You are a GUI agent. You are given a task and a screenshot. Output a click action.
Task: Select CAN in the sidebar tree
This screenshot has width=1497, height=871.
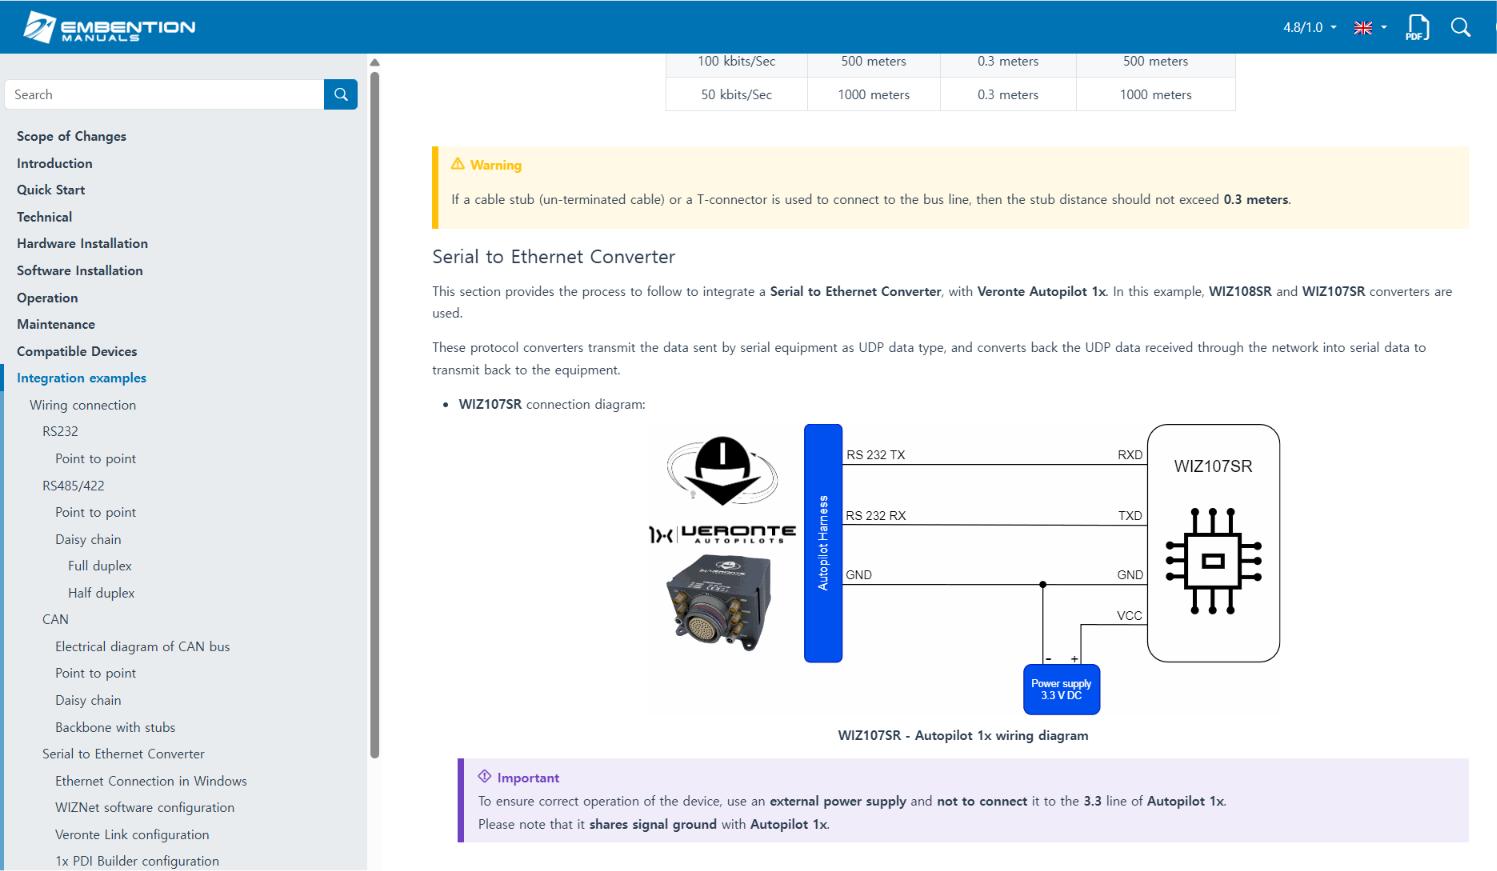click(55, 619)
